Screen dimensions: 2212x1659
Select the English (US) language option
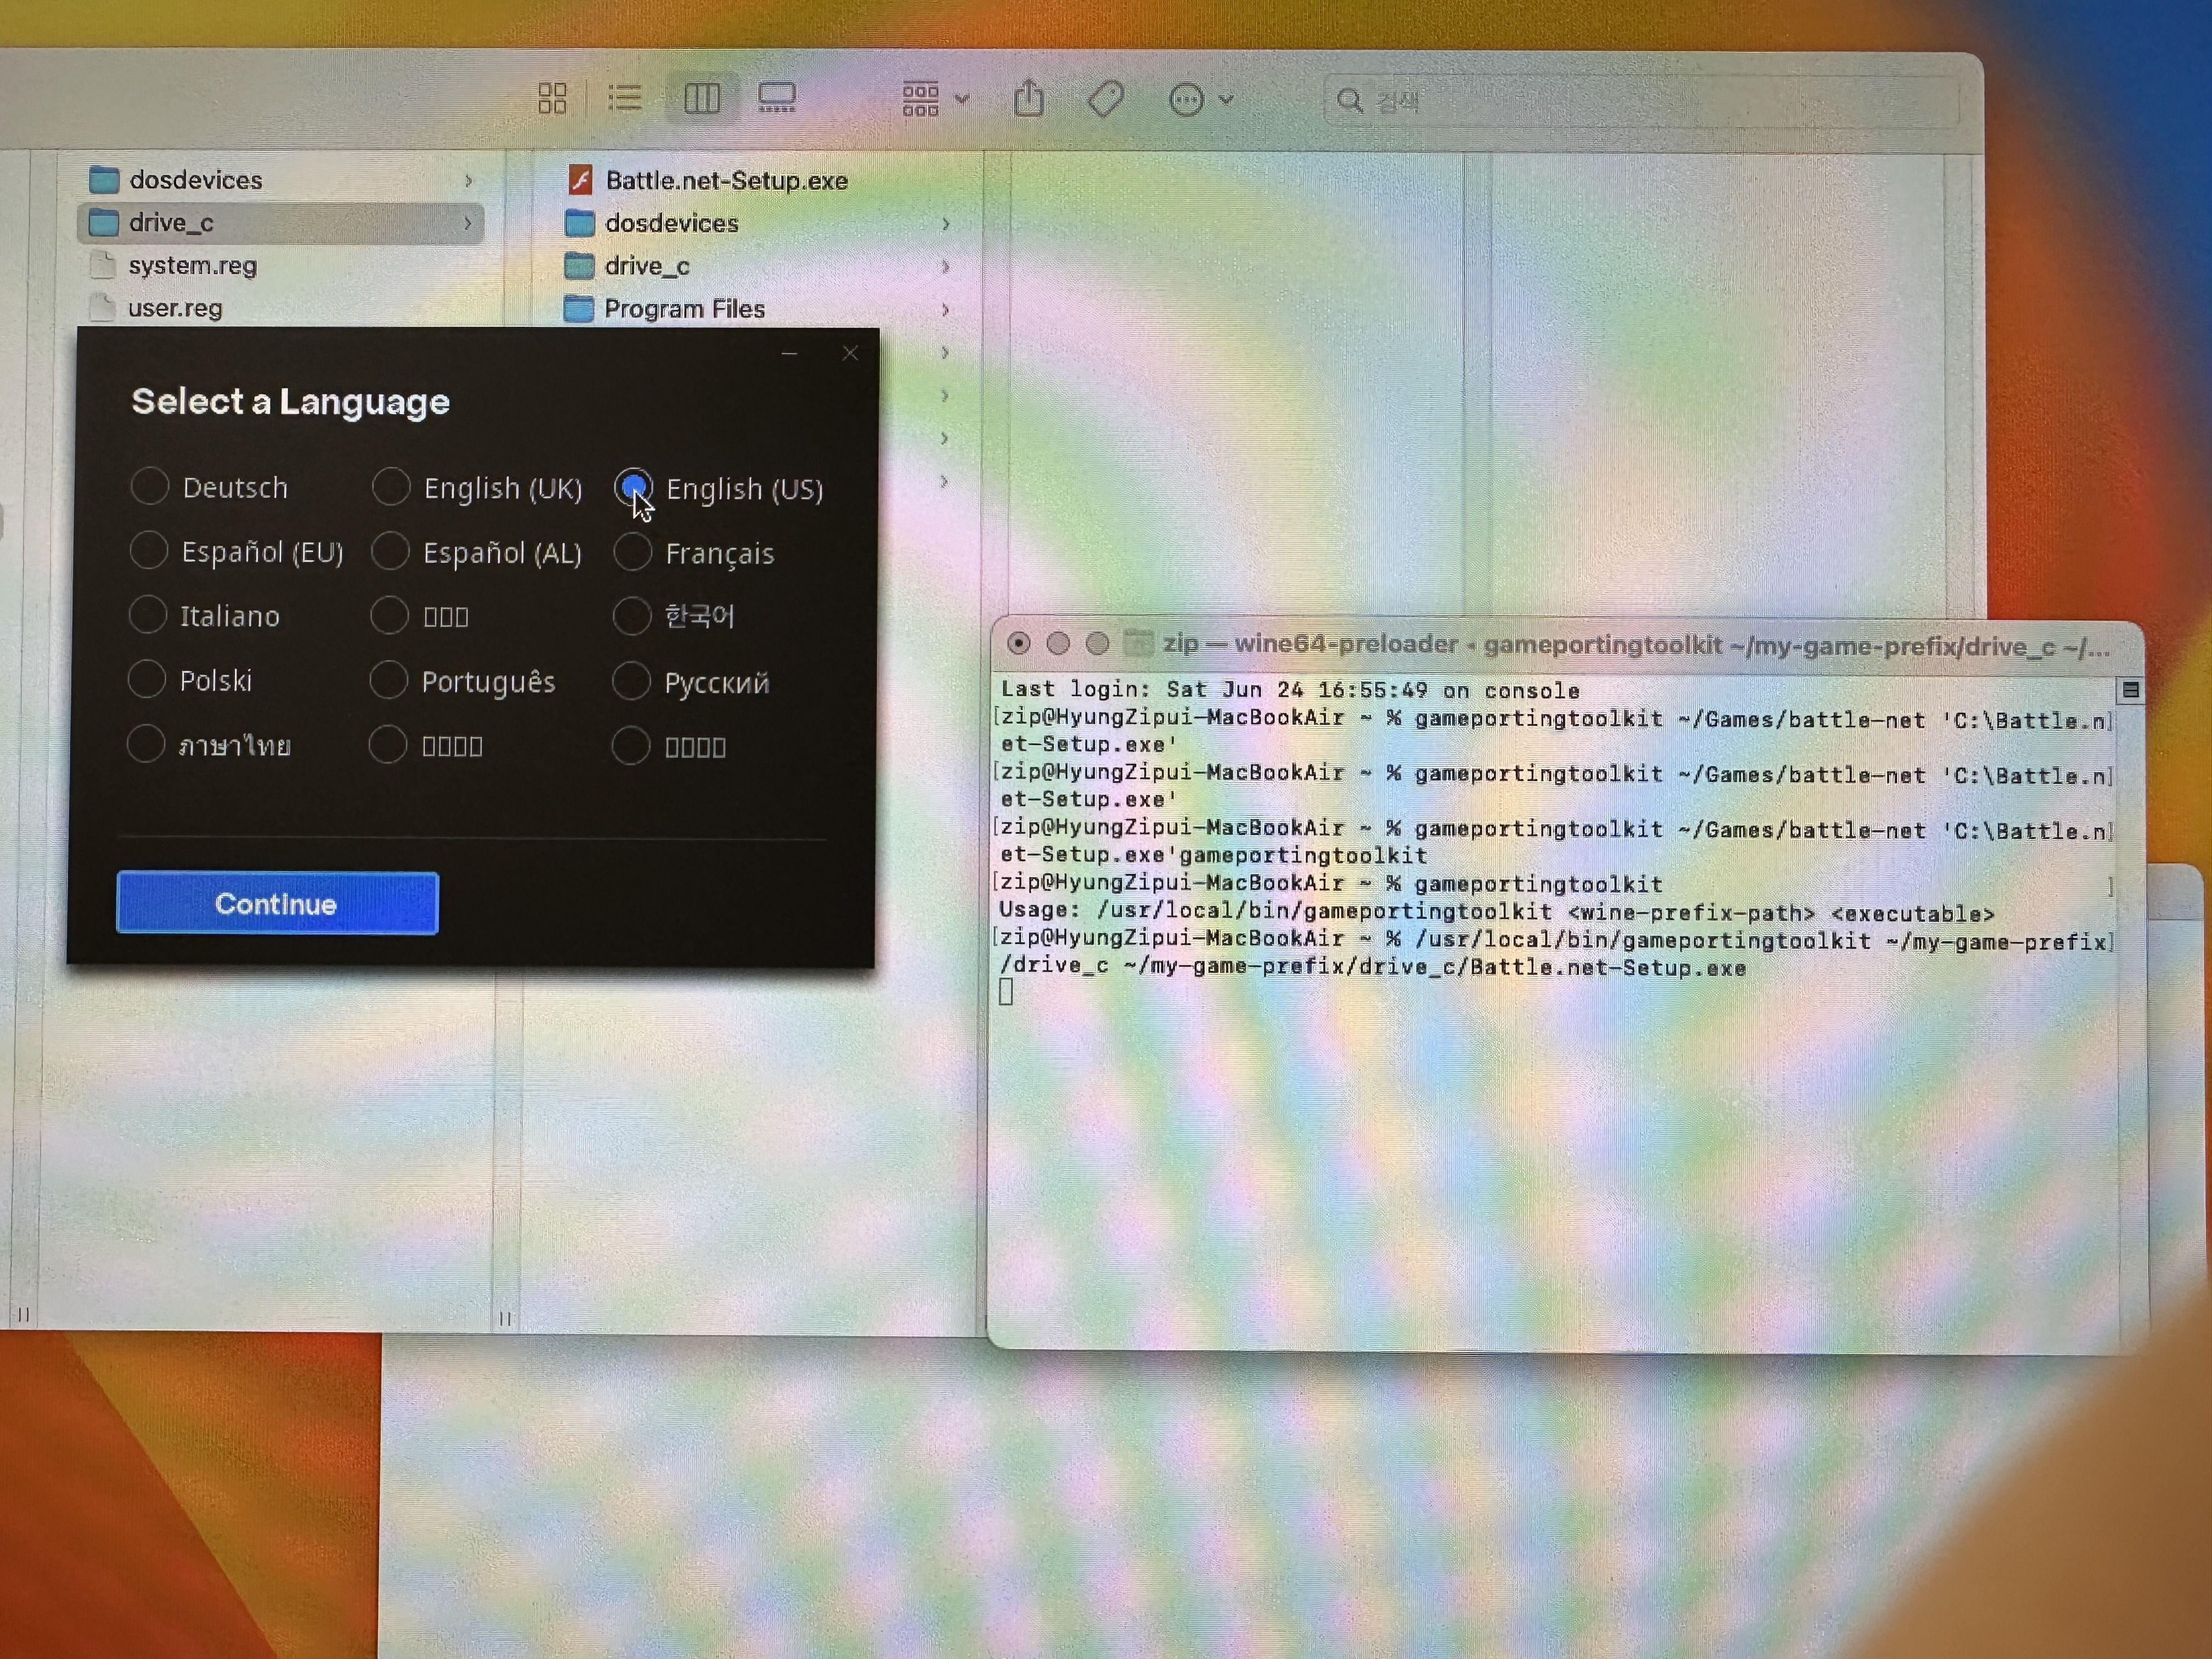719,489
